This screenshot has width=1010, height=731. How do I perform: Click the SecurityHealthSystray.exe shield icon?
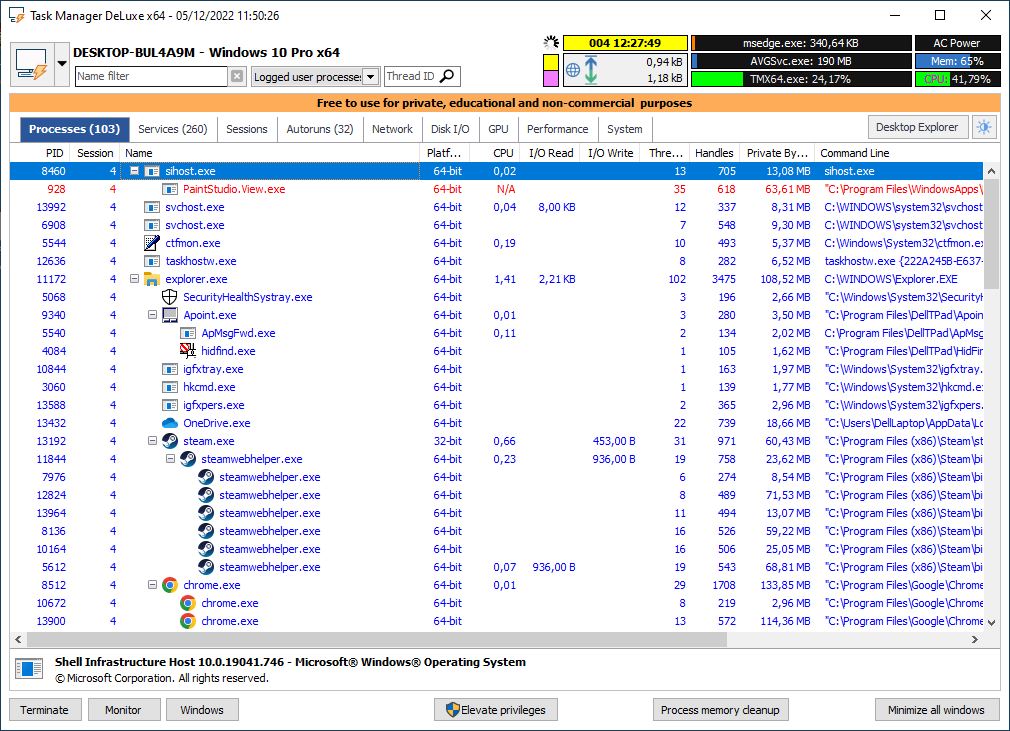(169, 297)
